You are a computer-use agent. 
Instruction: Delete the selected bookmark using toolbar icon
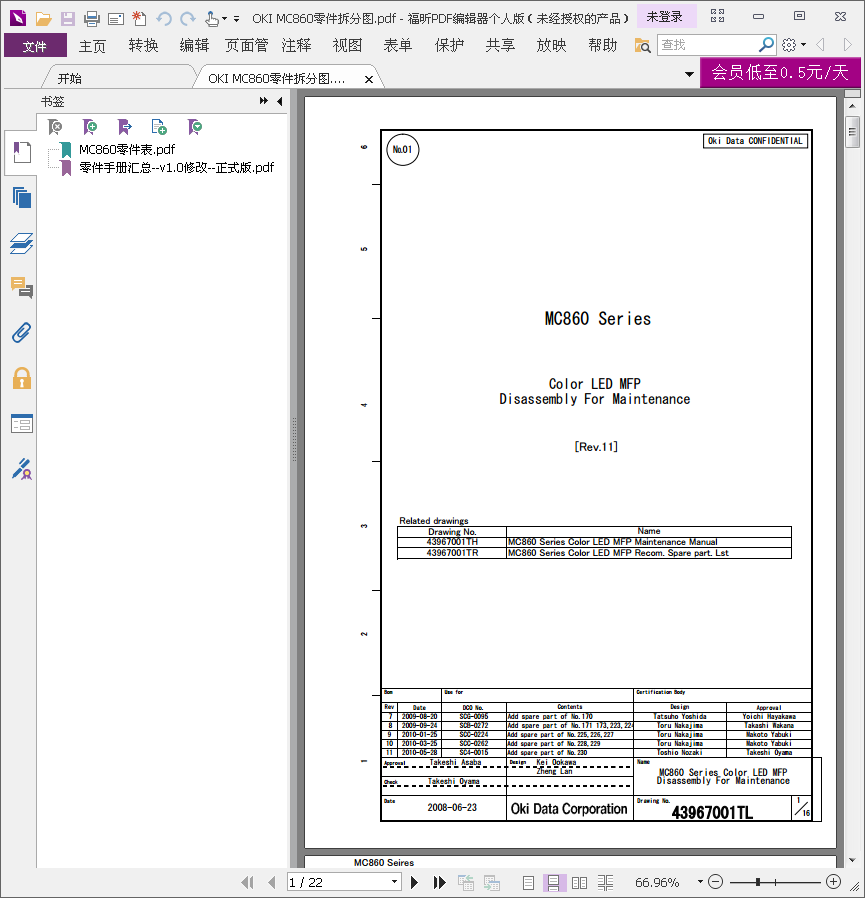(55, 127)
